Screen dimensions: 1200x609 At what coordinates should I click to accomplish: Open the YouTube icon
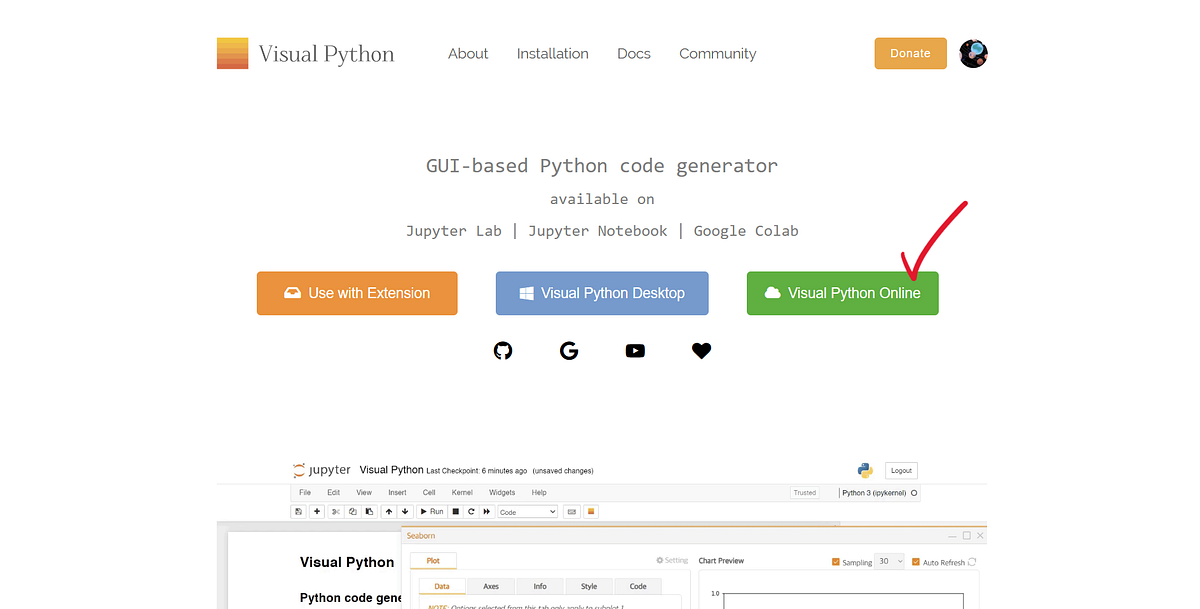tap(635, 351)
